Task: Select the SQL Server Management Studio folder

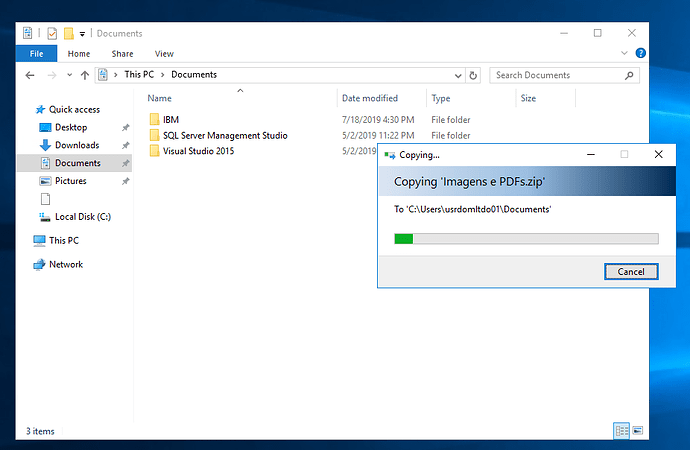Action: [225, 135]
